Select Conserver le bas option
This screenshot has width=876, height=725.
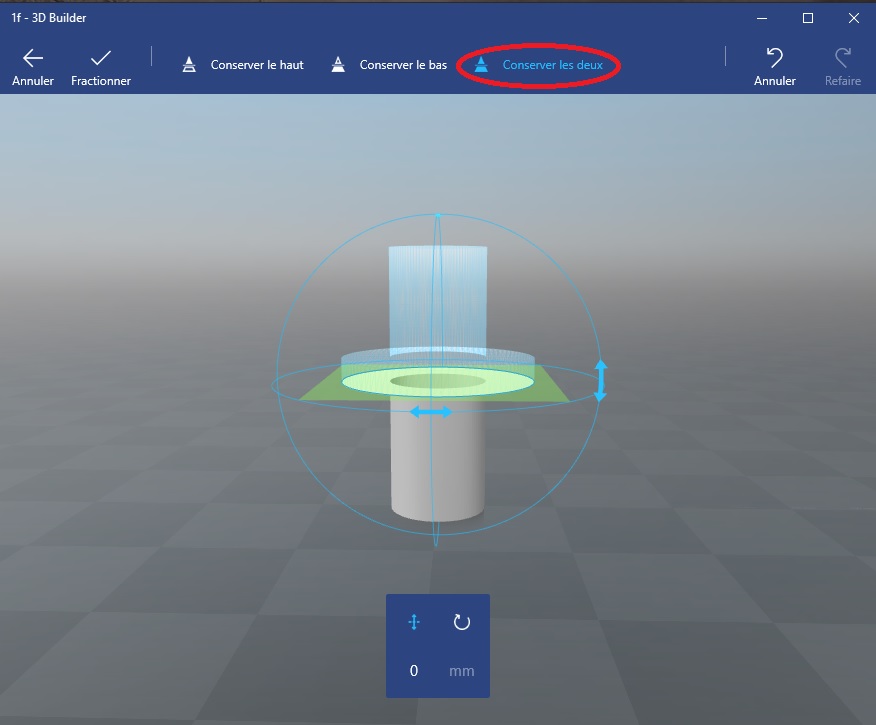pos(389,65)
